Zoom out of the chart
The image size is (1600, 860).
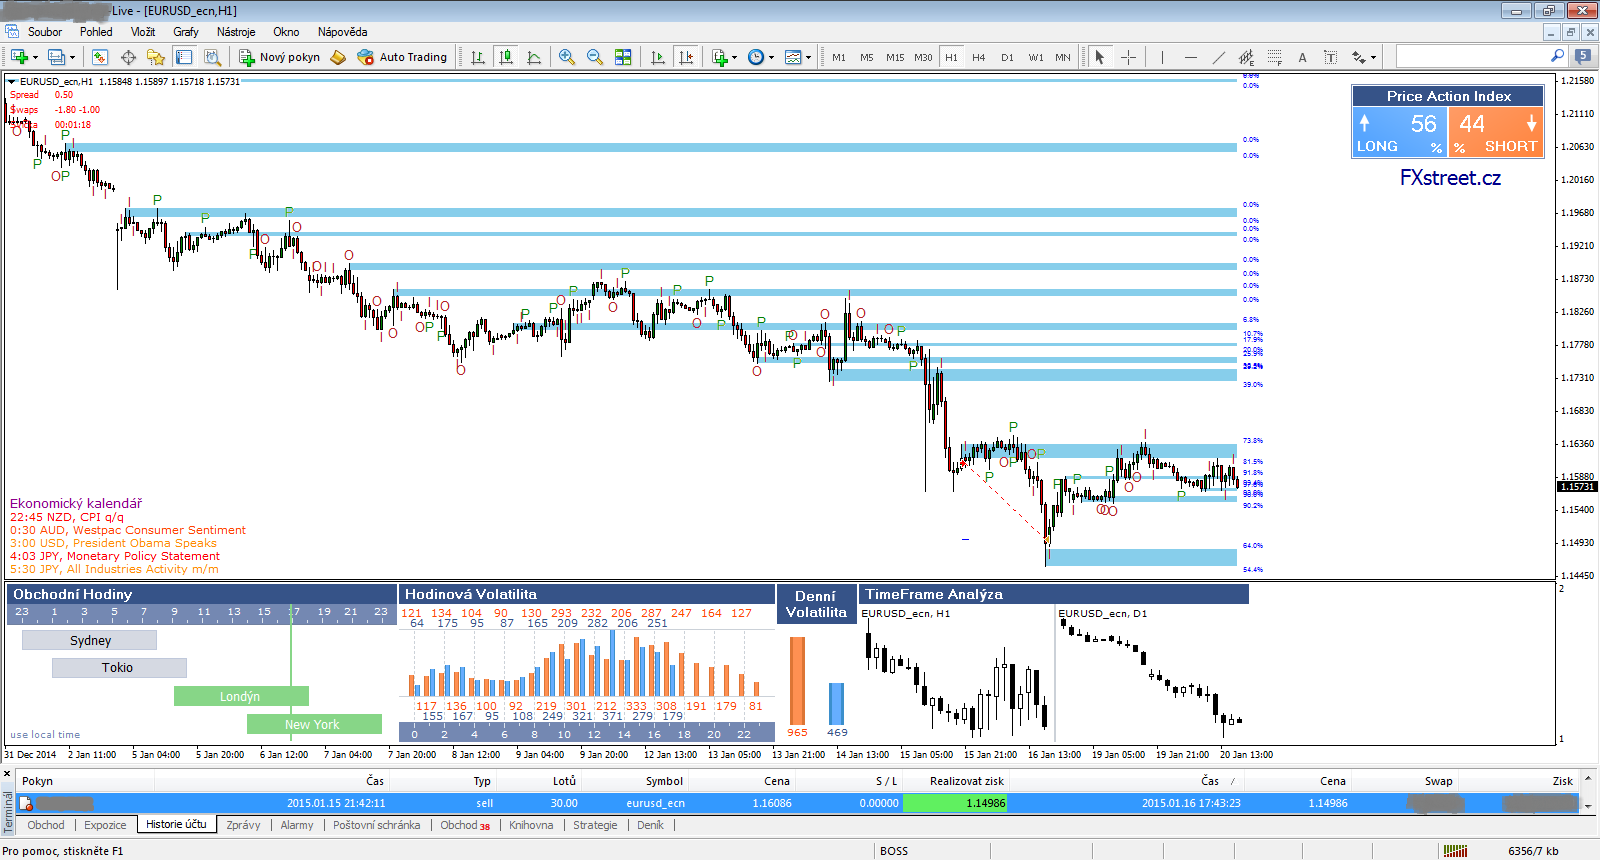pyautogui.click(x=595, y=57)
